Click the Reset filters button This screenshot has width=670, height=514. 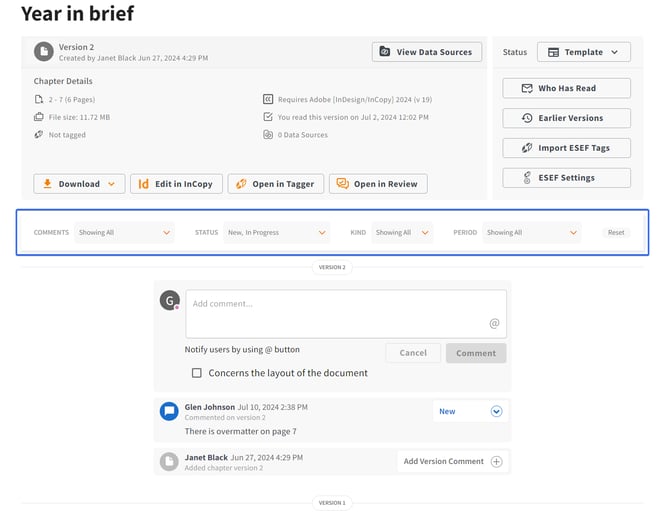[616, 232]
